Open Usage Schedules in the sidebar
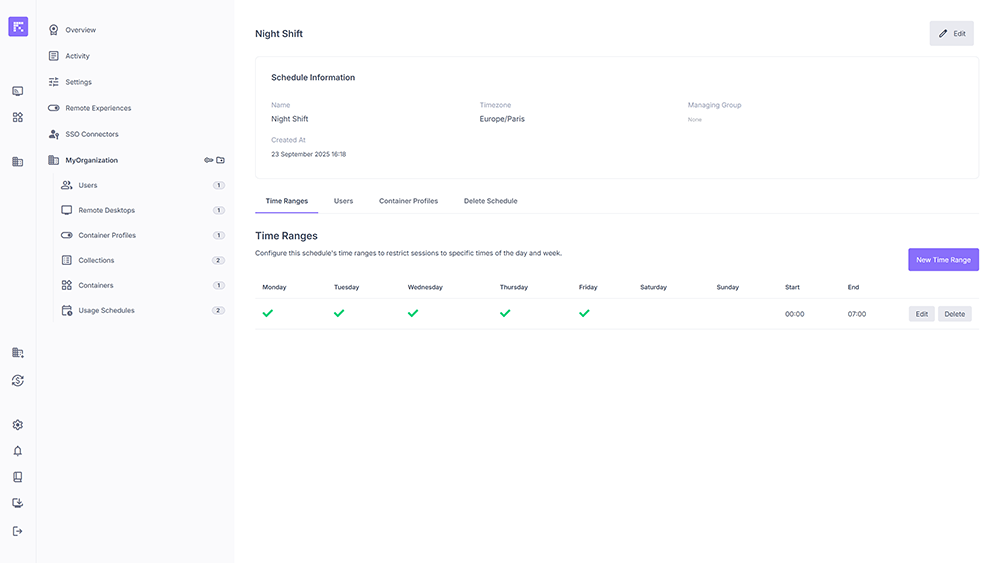 (106, 310)
